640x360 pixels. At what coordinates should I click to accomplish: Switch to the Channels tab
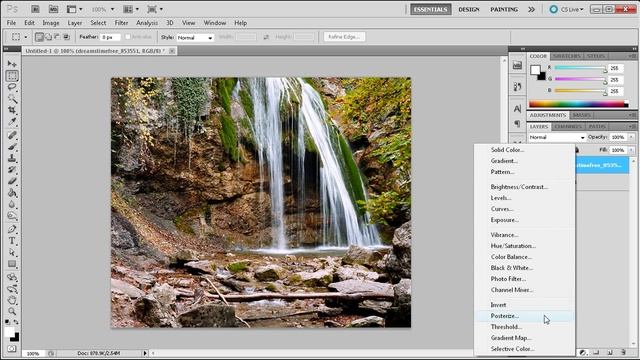coord(568,127)
